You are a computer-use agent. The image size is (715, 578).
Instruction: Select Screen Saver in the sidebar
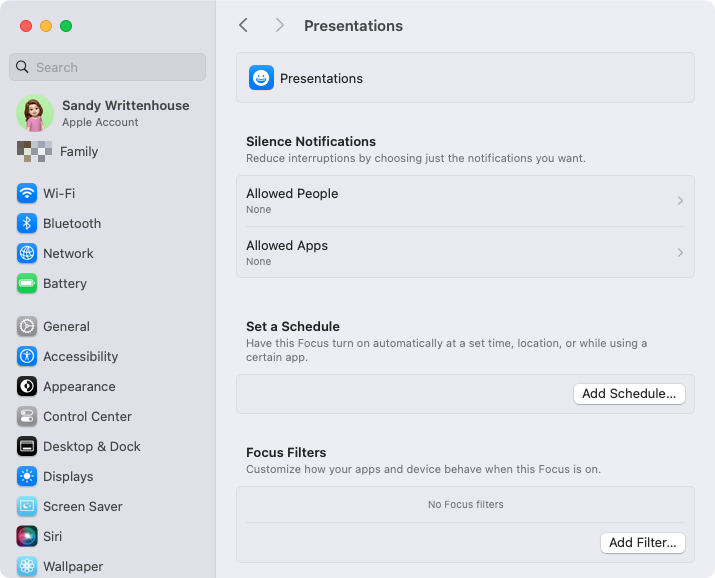(x=70, y=506)
